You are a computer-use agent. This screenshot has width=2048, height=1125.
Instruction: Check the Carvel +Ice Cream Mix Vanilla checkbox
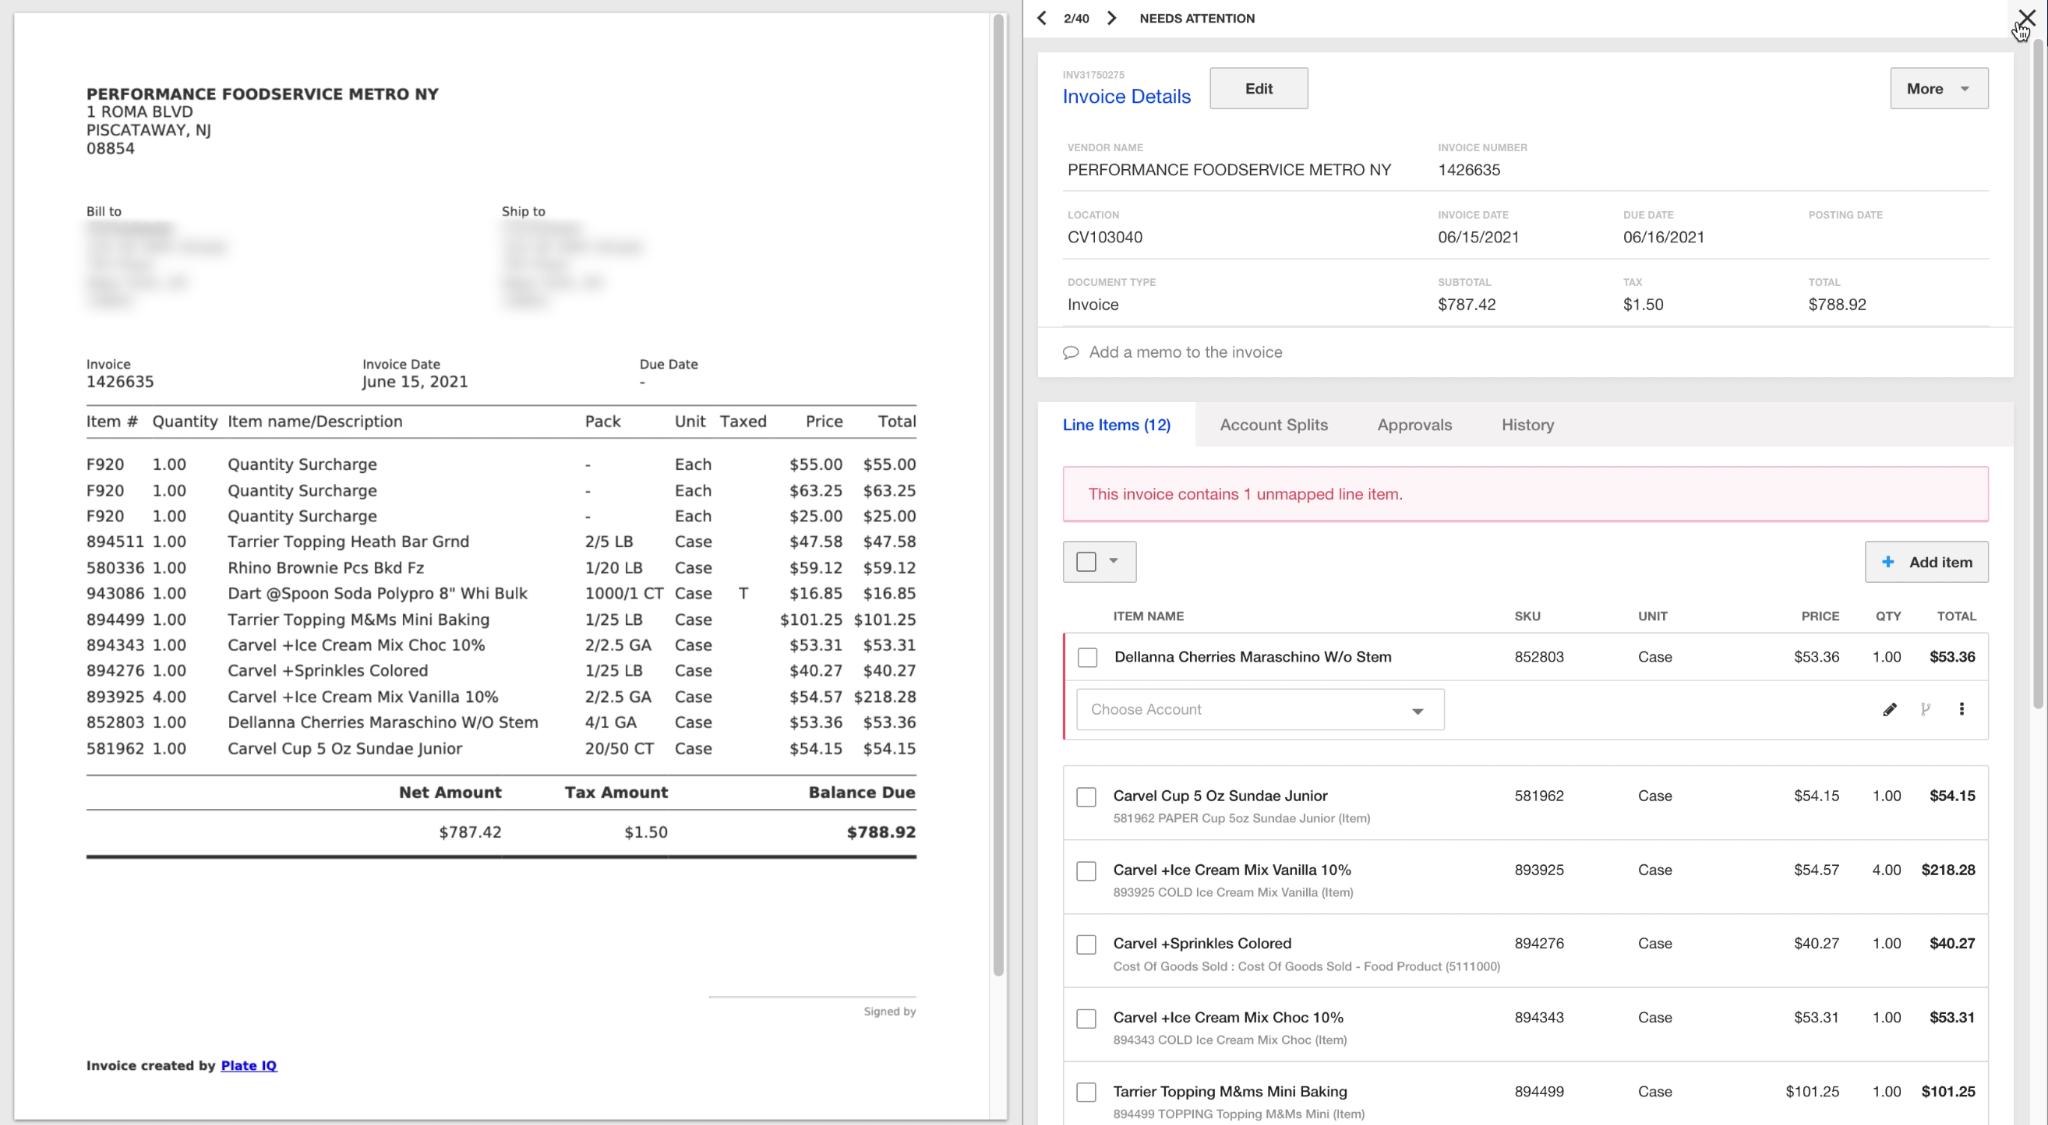point(1086,871)
